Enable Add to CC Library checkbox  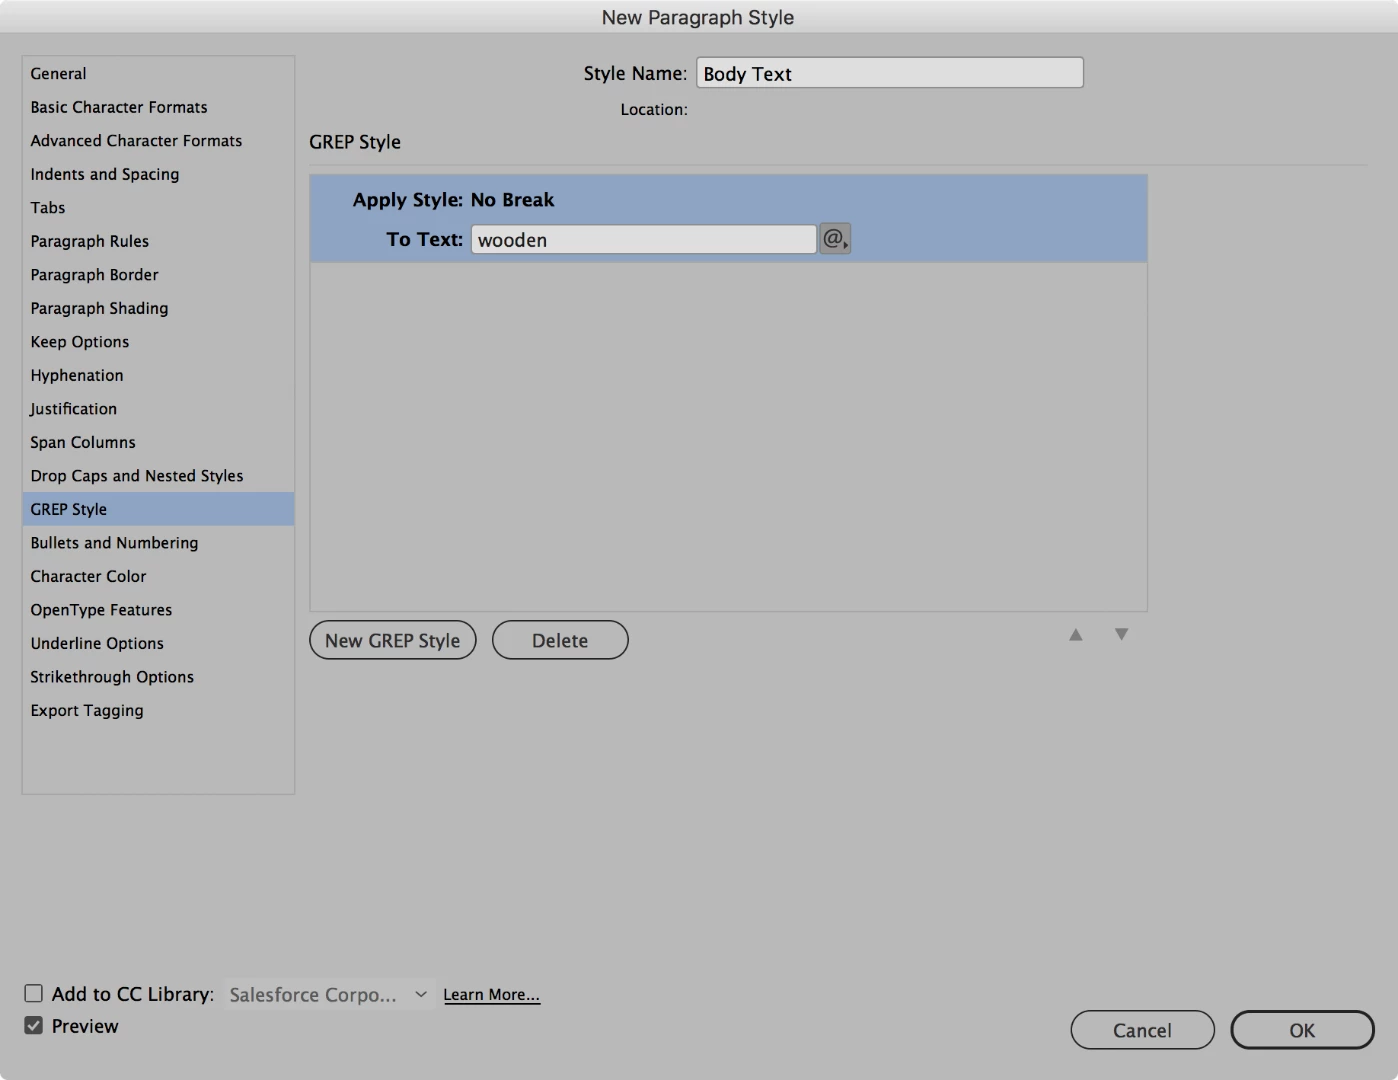tap(34, 993)
